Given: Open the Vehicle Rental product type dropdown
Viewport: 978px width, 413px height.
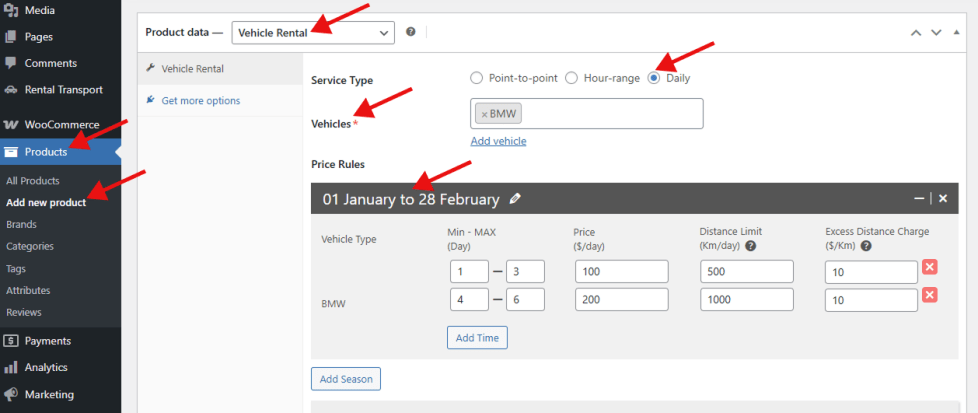Looking at the screenshot, I should (x=313, y=32).
